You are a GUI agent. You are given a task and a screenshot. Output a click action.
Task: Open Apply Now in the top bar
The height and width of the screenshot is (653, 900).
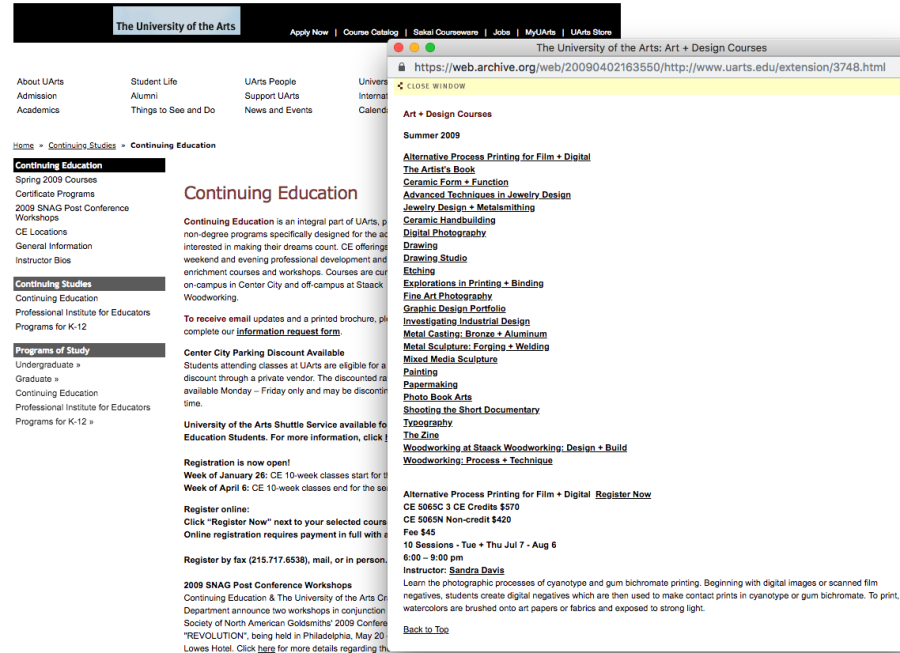309,32
